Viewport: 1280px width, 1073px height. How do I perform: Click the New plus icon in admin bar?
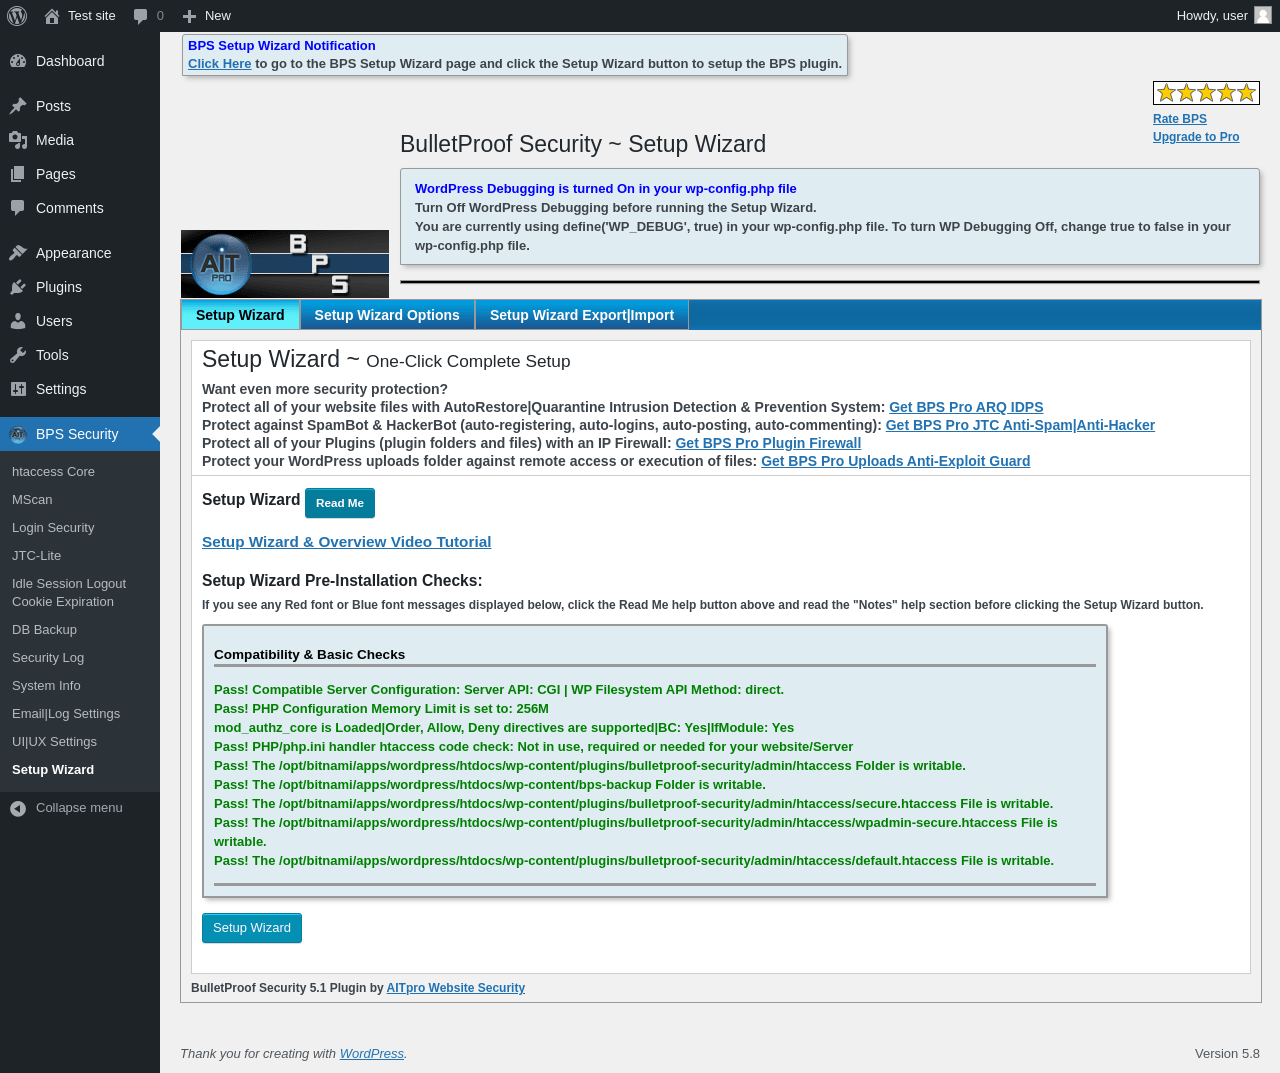189,16
